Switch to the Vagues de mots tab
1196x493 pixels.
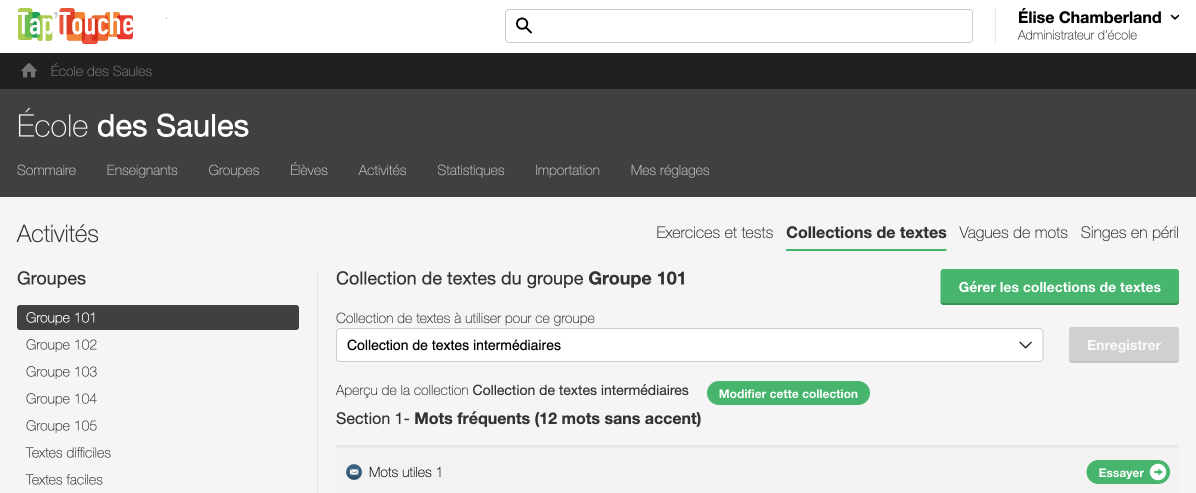point(1013,233)
